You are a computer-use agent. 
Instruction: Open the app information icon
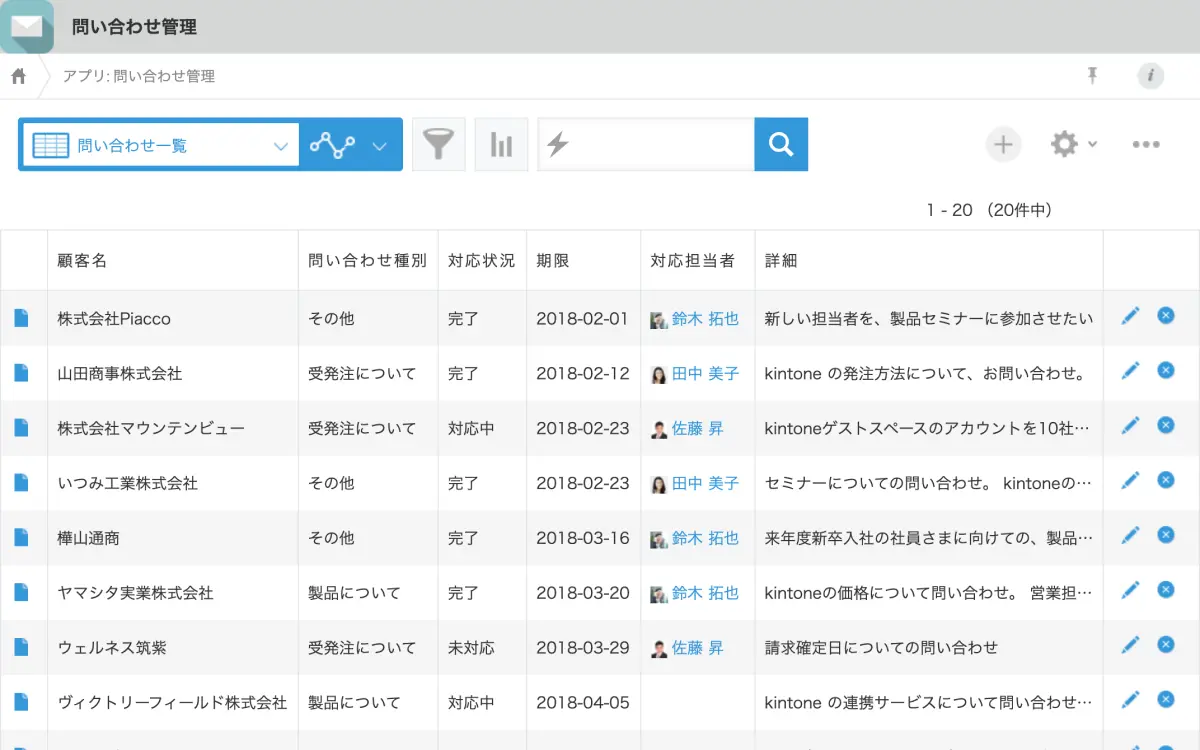[x=1150, y=76]
